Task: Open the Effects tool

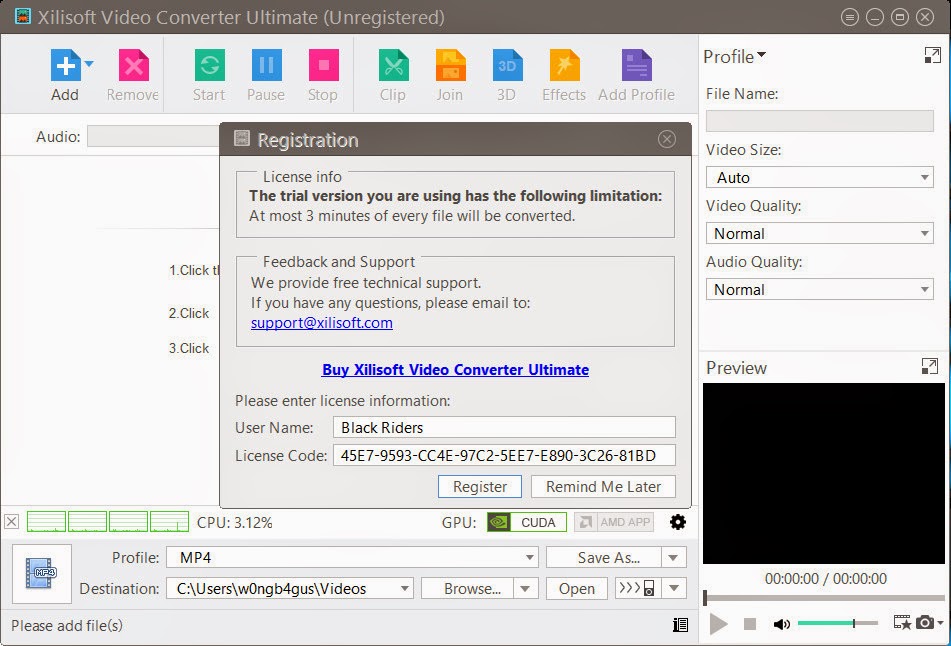Action: click(563, 66)
